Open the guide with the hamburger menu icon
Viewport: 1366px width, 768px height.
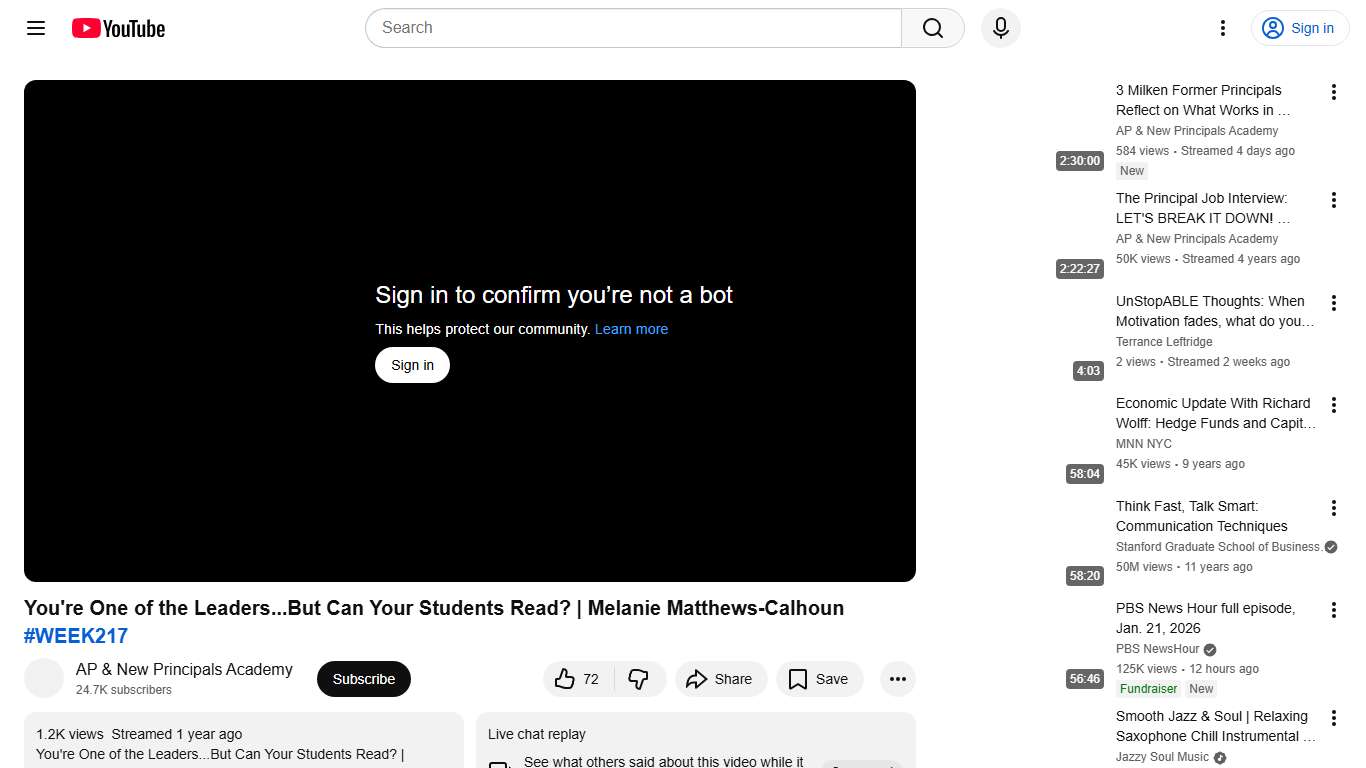35,28
